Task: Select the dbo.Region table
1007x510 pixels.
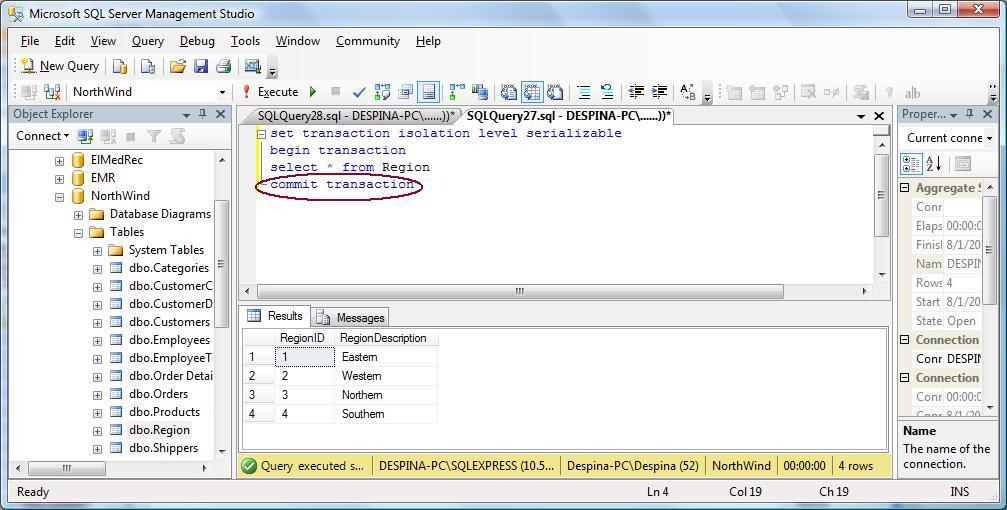Action: pyautogui.click(x=159, y=430)
